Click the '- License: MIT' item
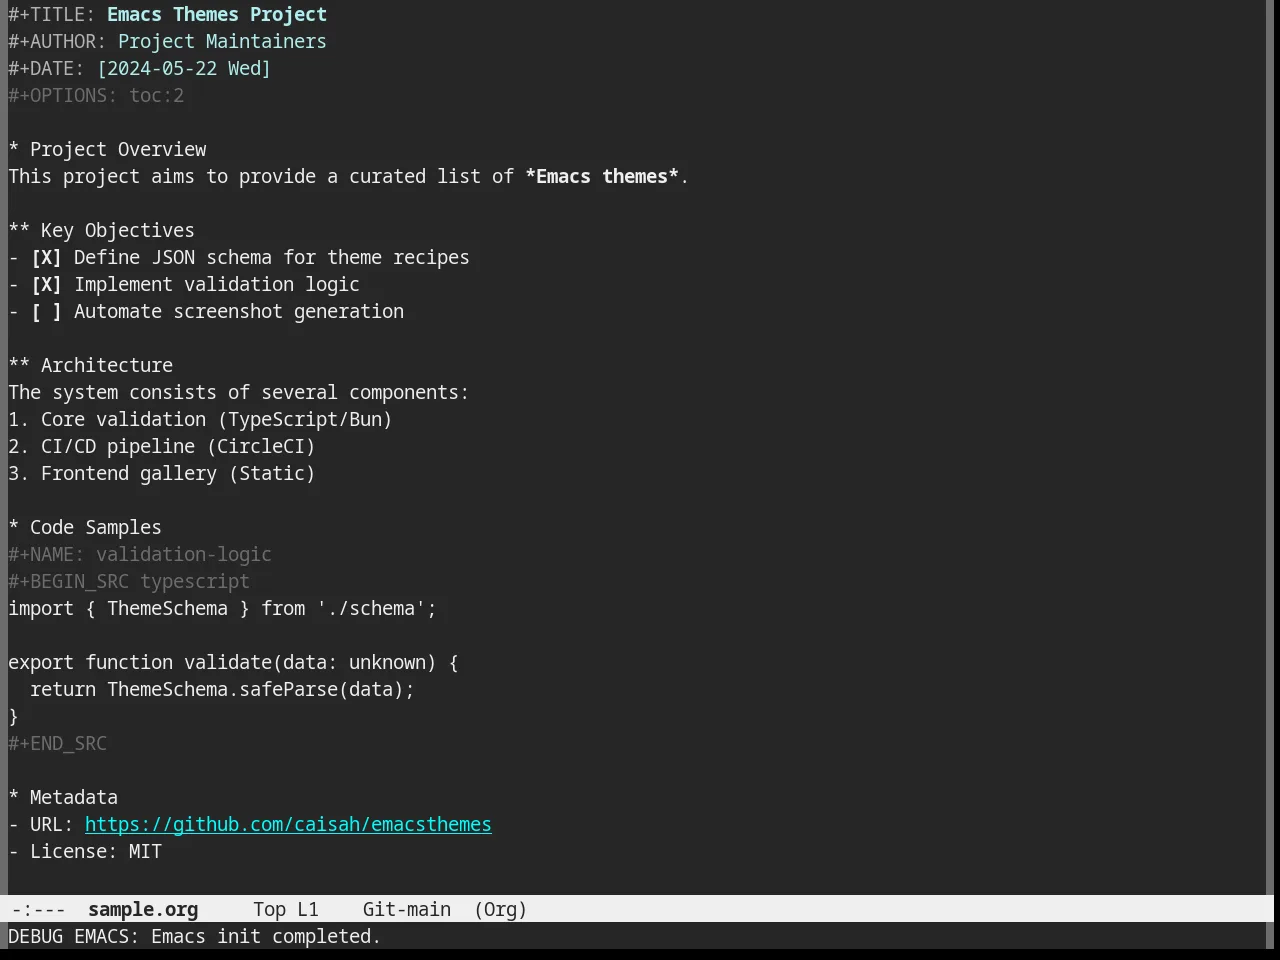Image resolution: width=1280 pixels, height=960 pixels. pos(85,852)
